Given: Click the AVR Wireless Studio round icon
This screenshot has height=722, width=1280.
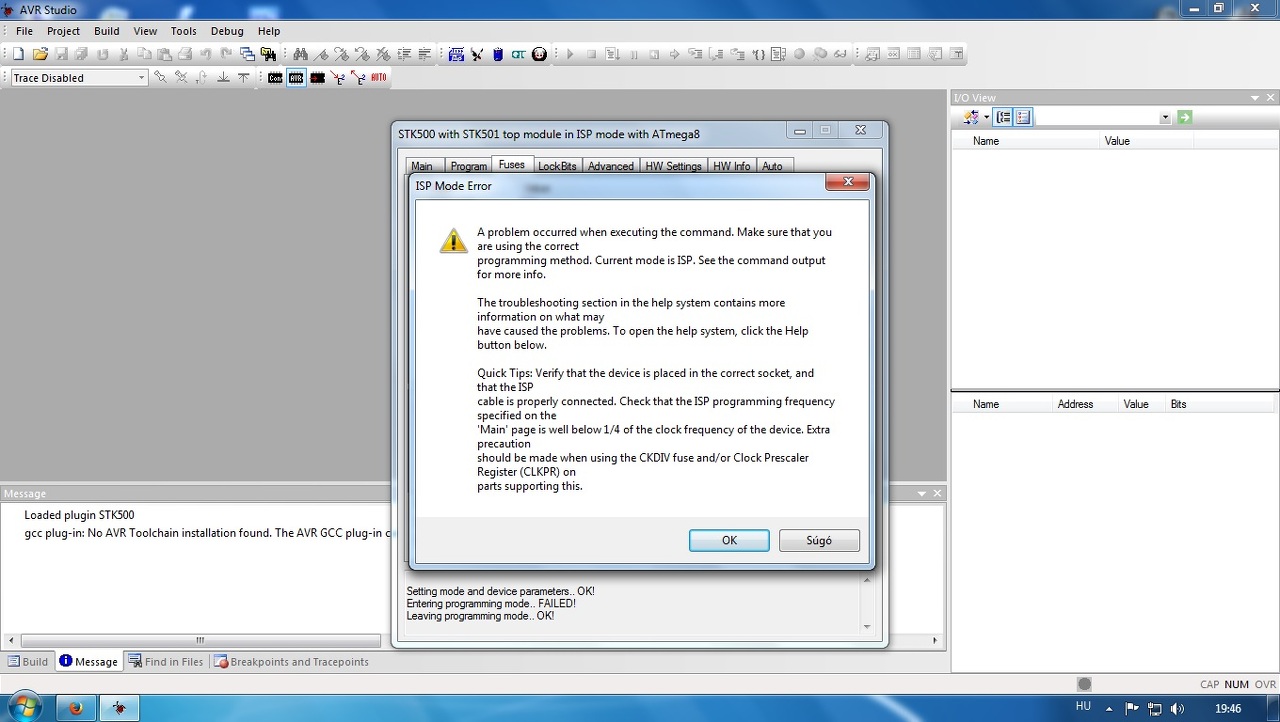Looking at the screenshot, I should [540, 54].
